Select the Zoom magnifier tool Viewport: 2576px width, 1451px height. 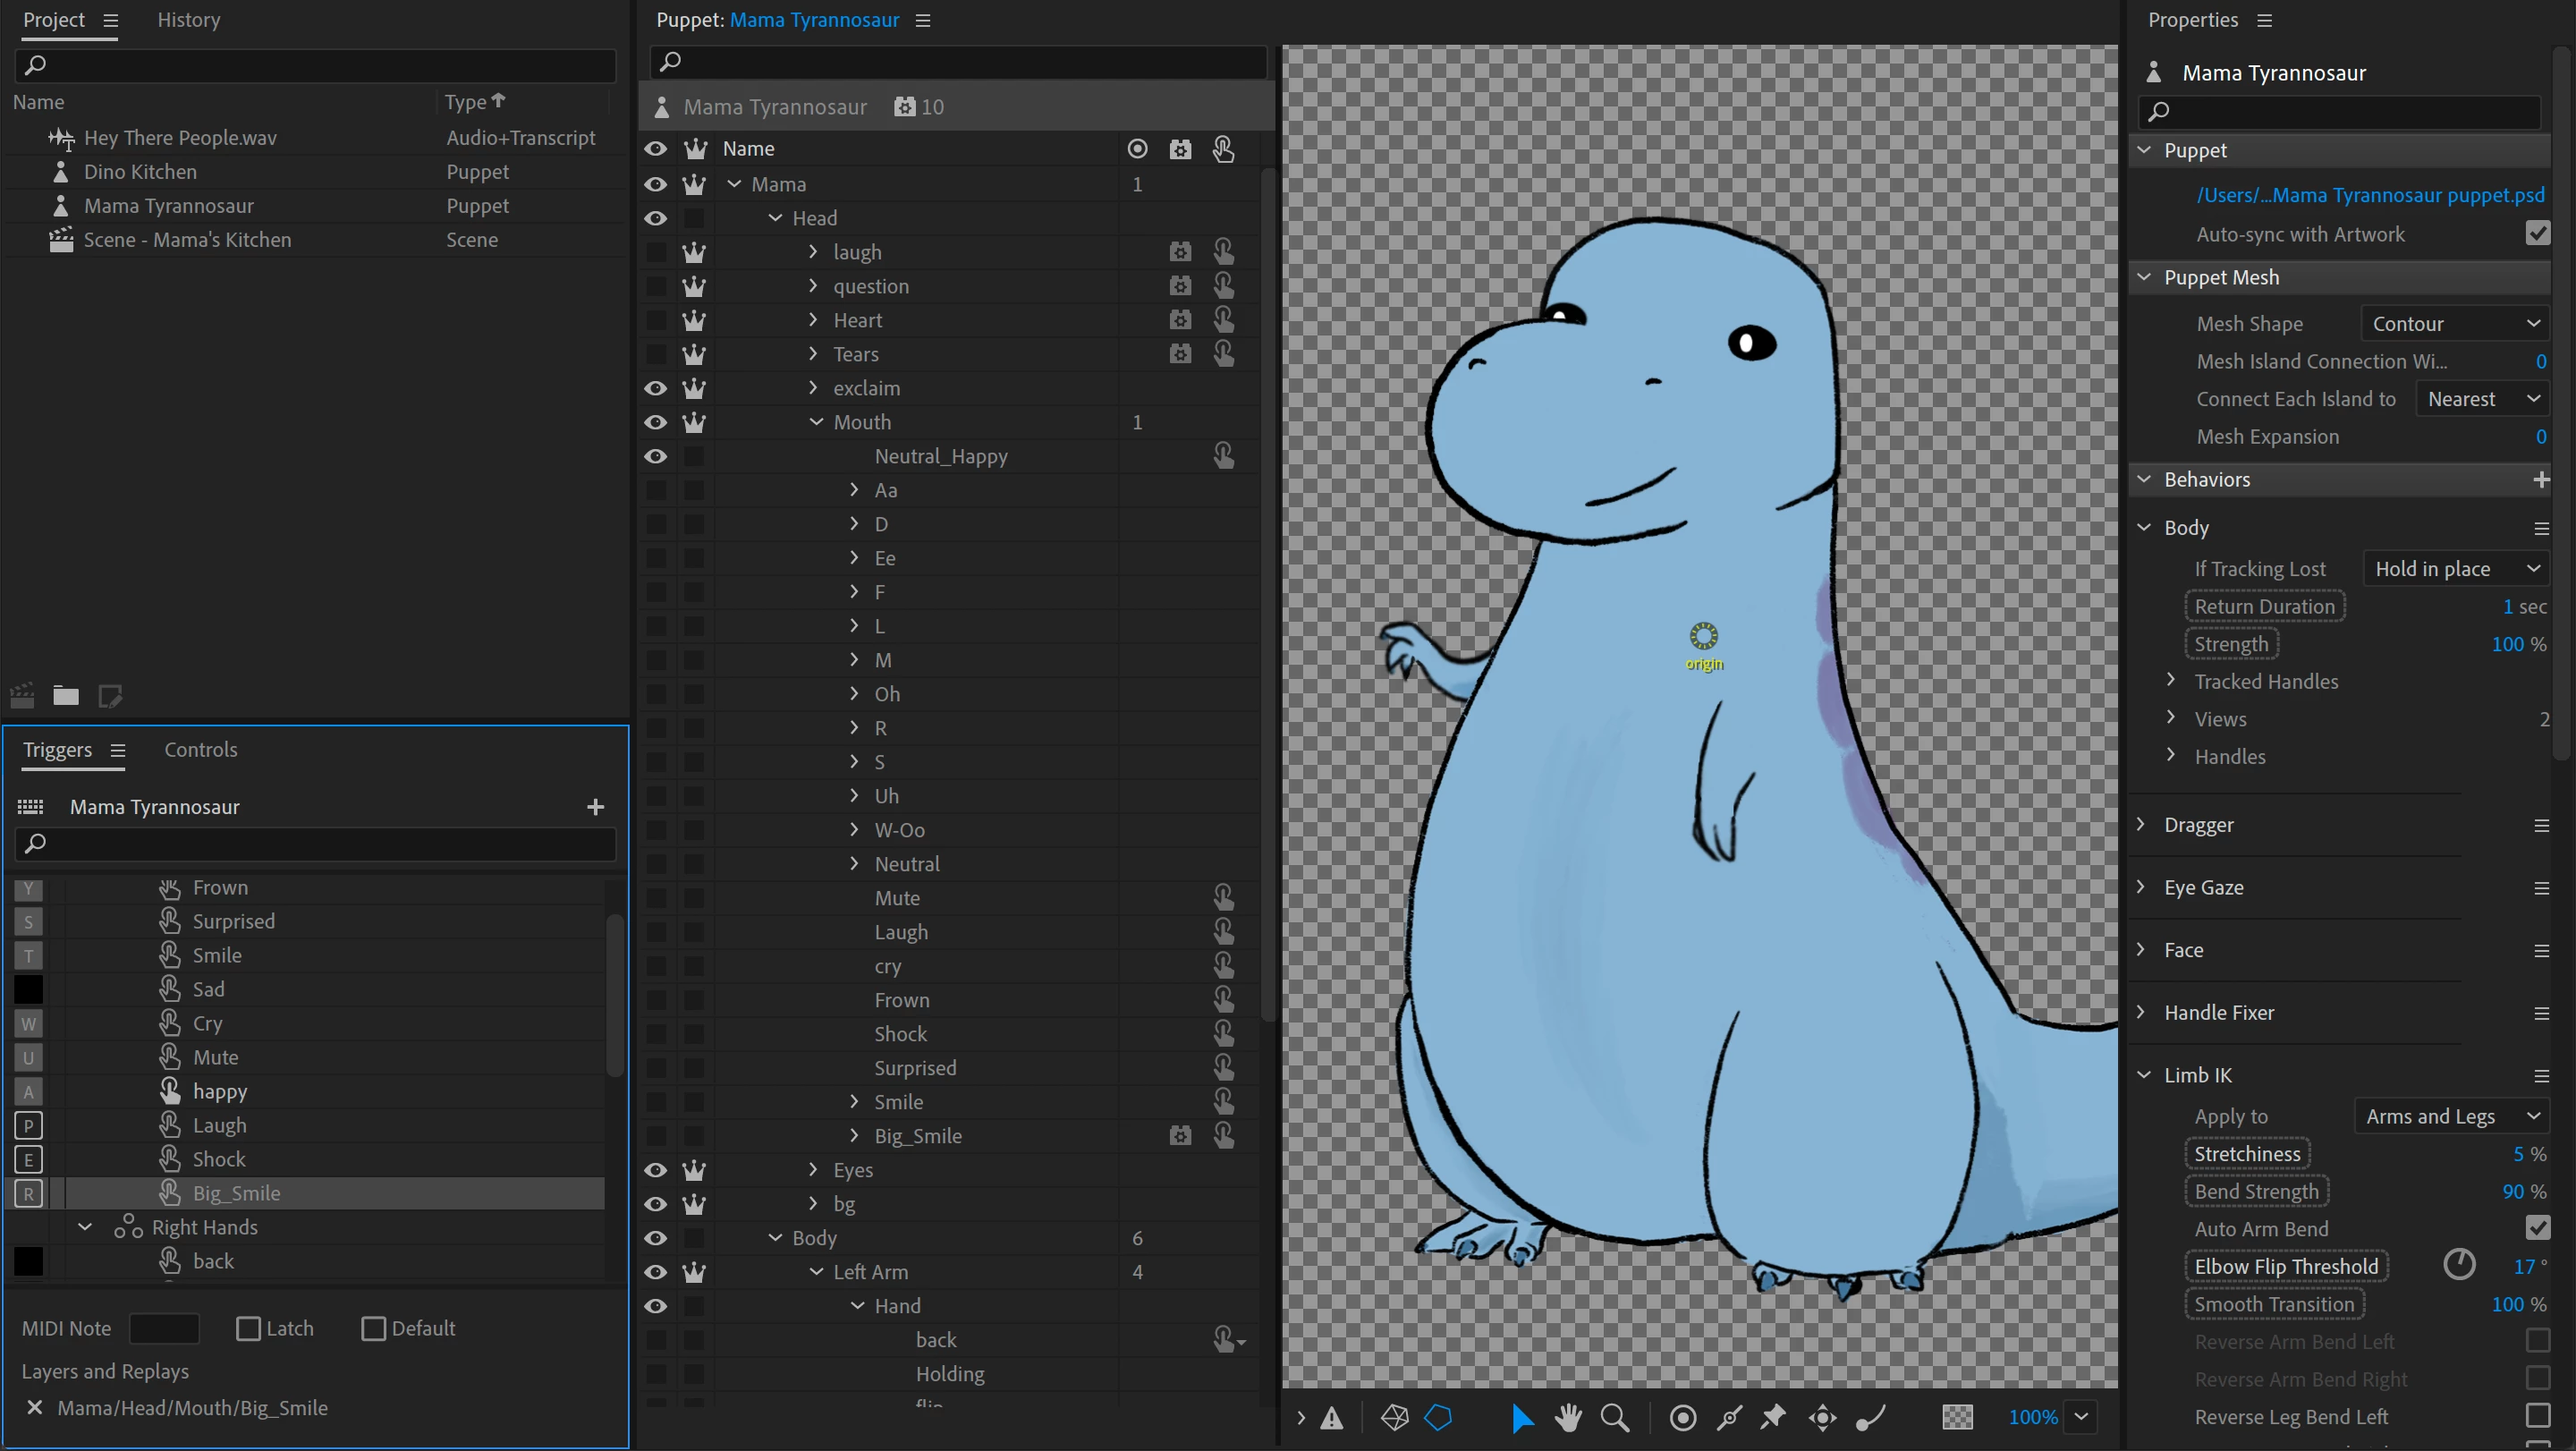pyautogui.click(x=1614, y=1417)
